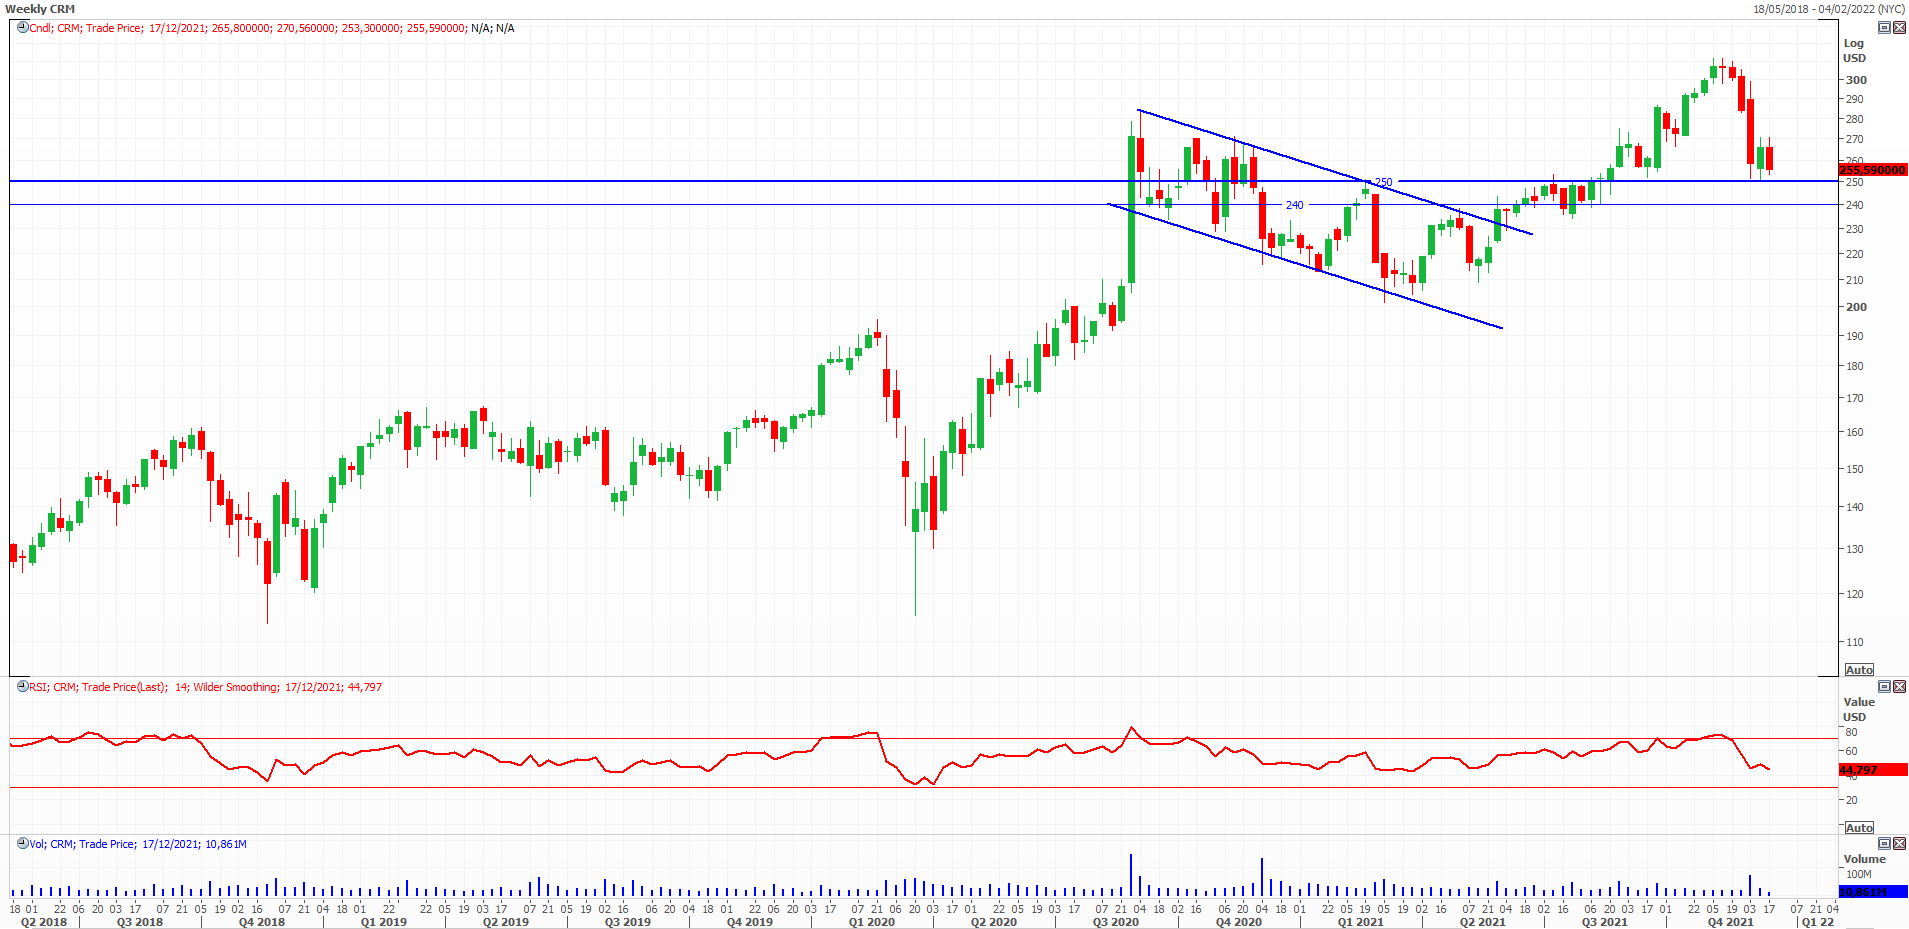Click the clock icon beside Cndl legend
Screen dimensions: 1909x929
point(22,28)
